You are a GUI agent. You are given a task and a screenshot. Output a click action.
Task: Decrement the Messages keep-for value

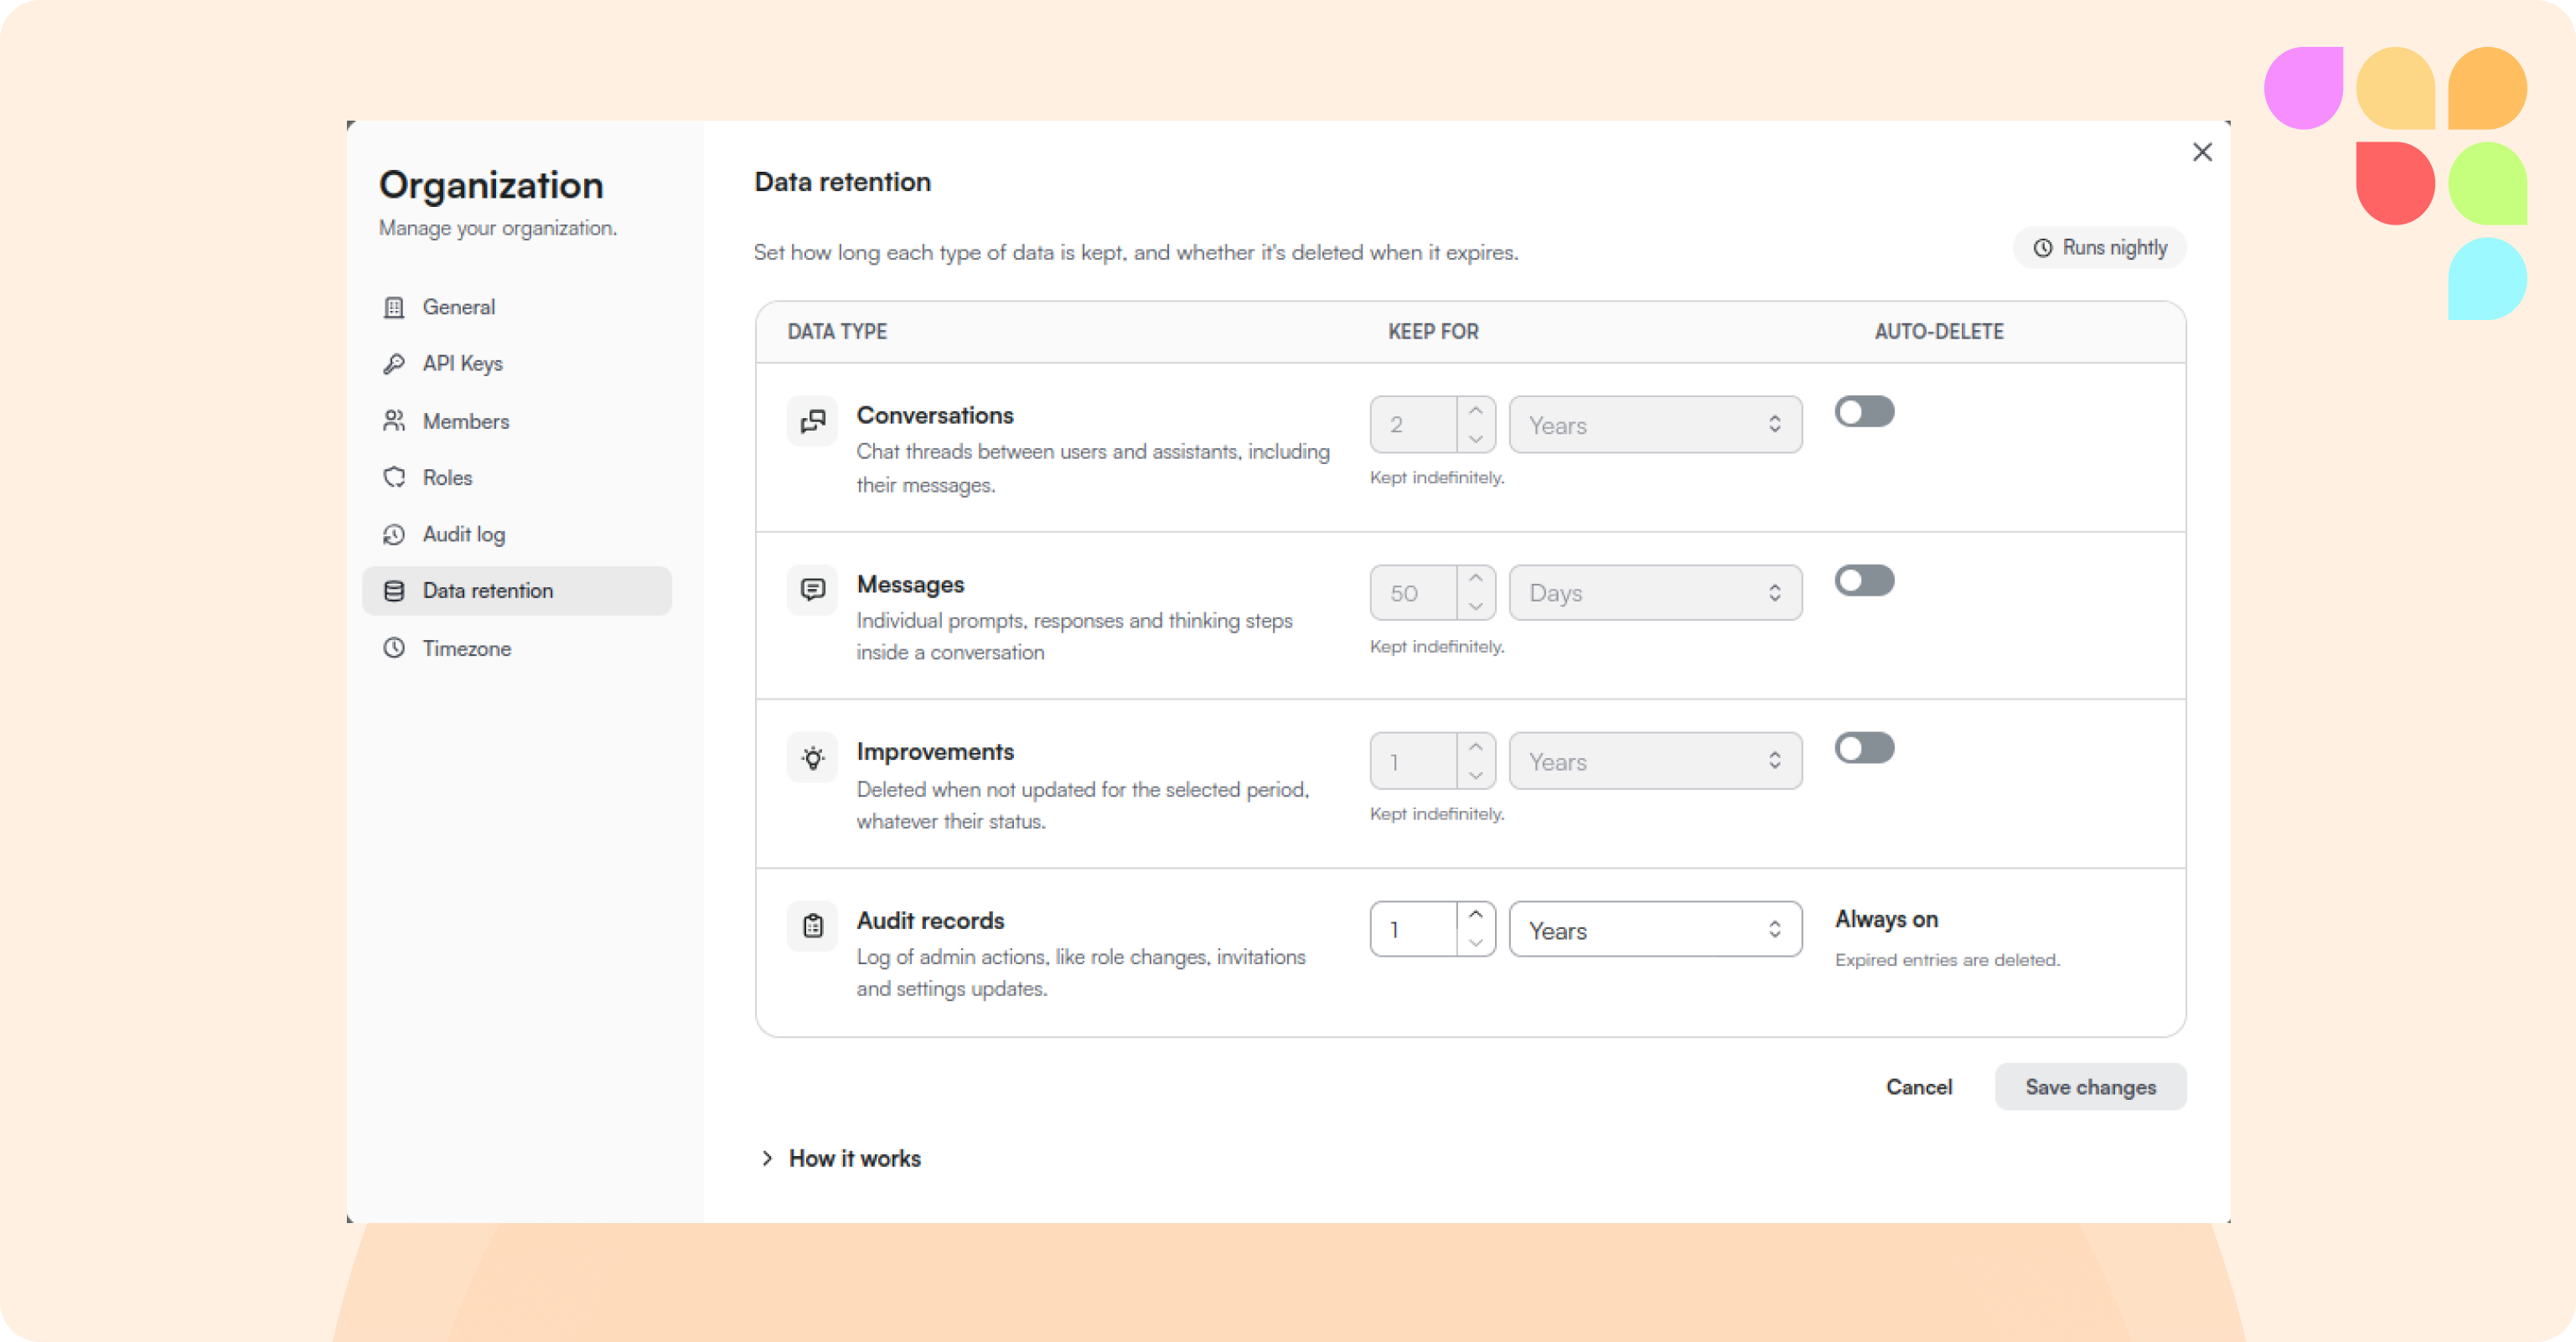(1475, 607)
